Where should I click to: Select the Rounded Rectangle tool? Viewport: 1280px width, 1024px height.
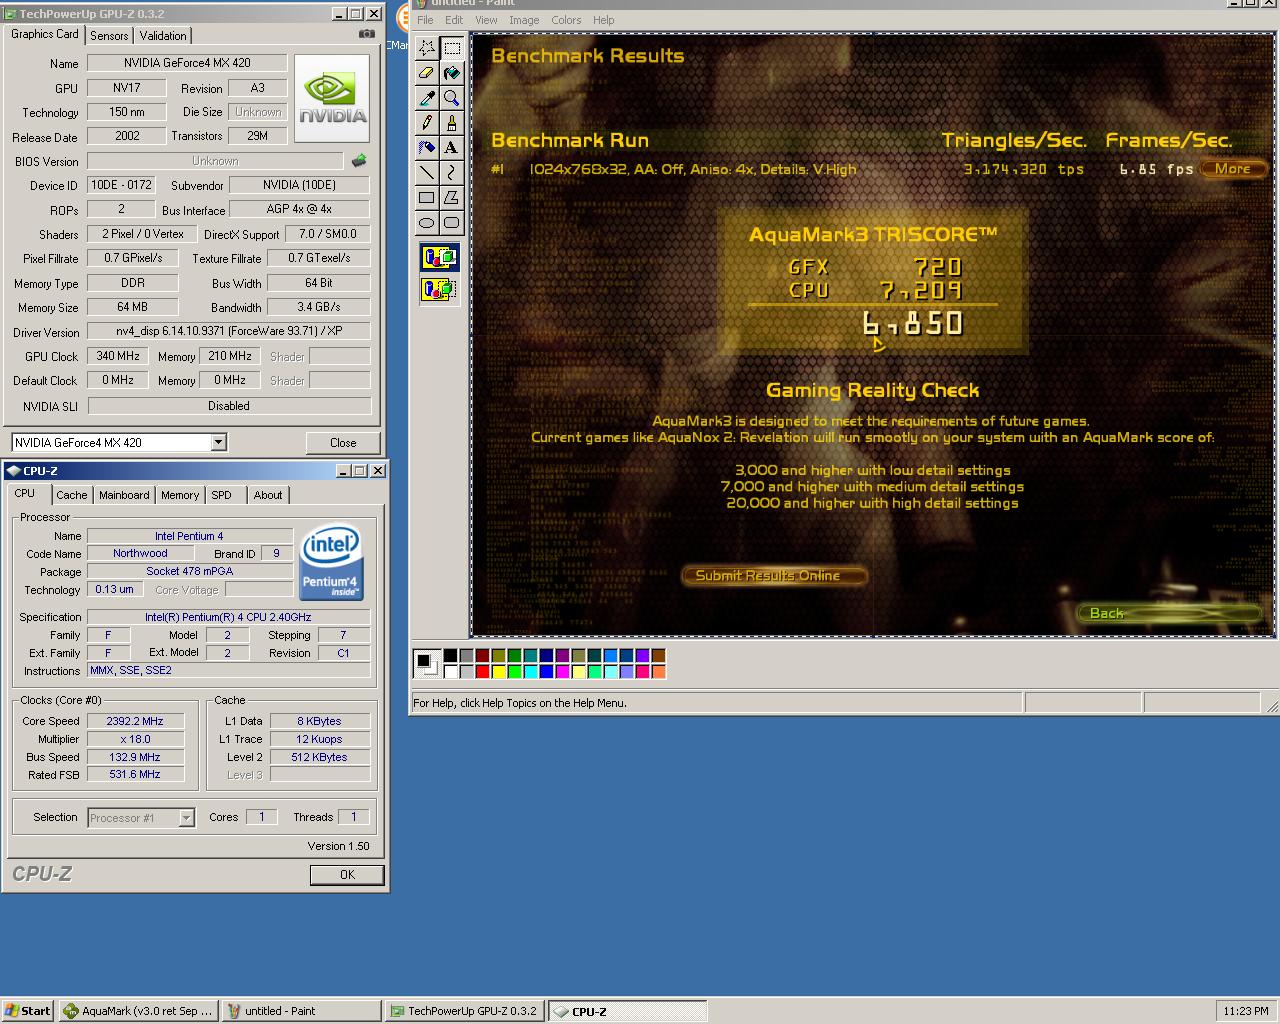[452, 222]
